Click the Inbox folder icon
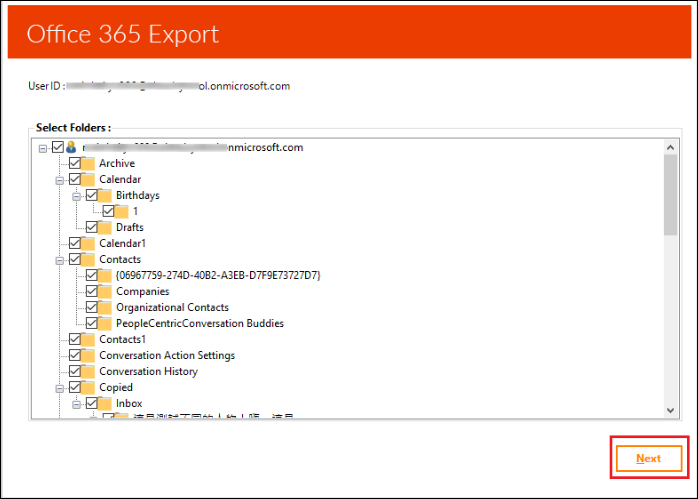 click(105, 404)
